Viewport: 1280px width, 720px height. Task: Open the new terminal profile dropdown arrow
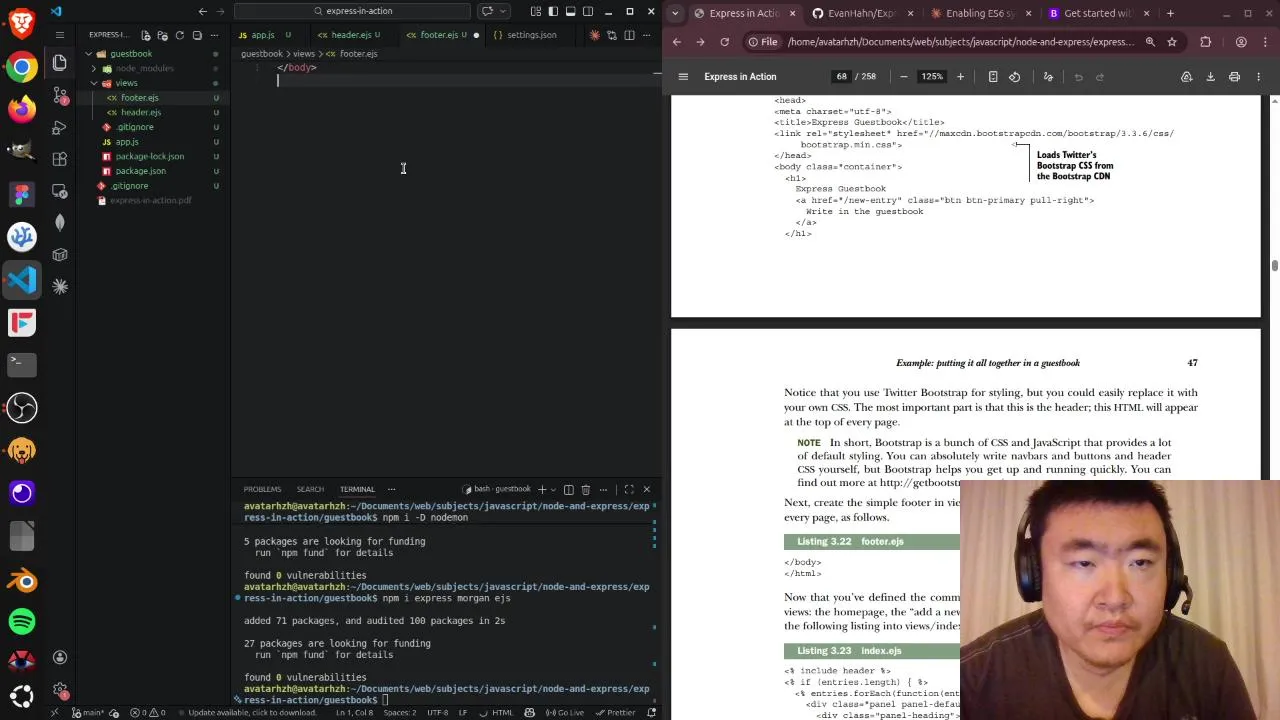(x=553, y=489)
